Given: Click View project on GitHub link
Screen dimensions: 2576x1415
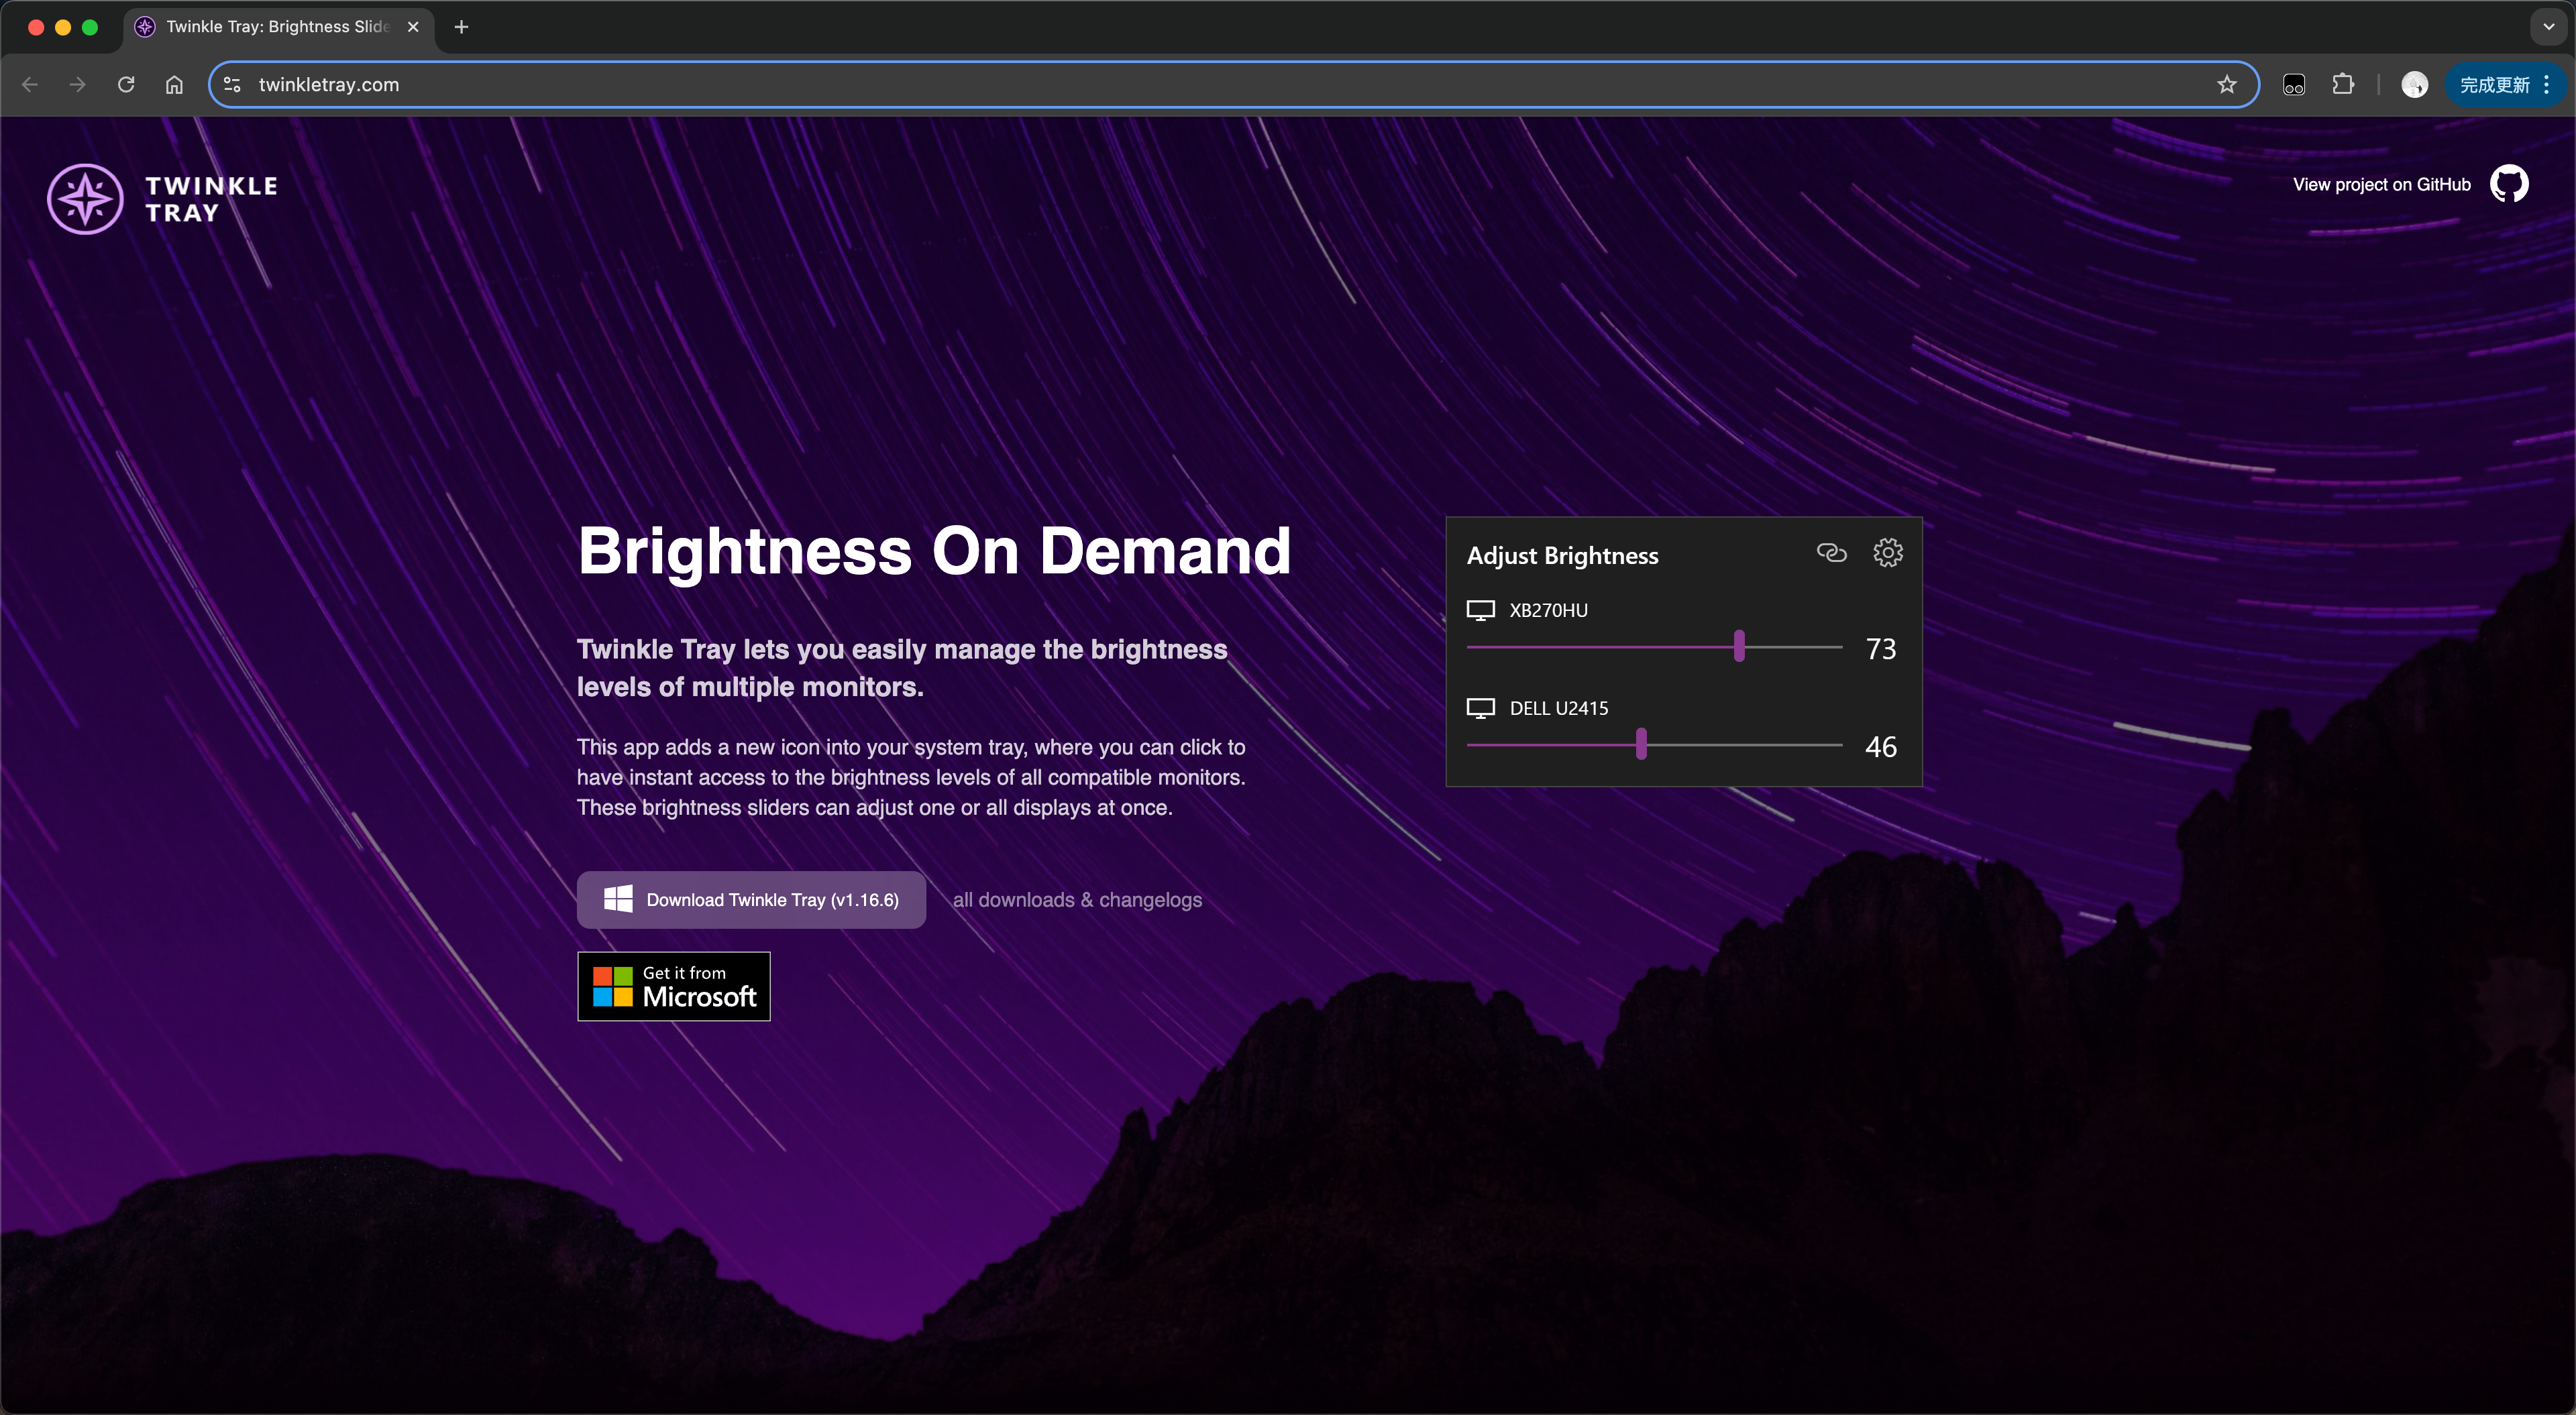Looking at the screenshot, I should pyautogui.click(x=2381, y=184).
